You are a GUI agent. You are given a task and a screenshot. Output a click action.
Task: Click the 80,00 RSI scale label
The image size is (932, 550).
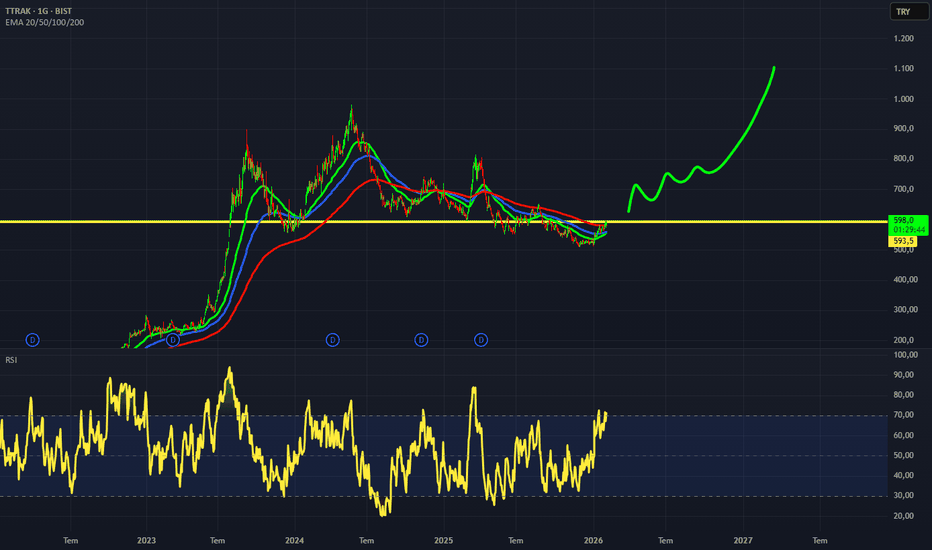click(903, 395)
